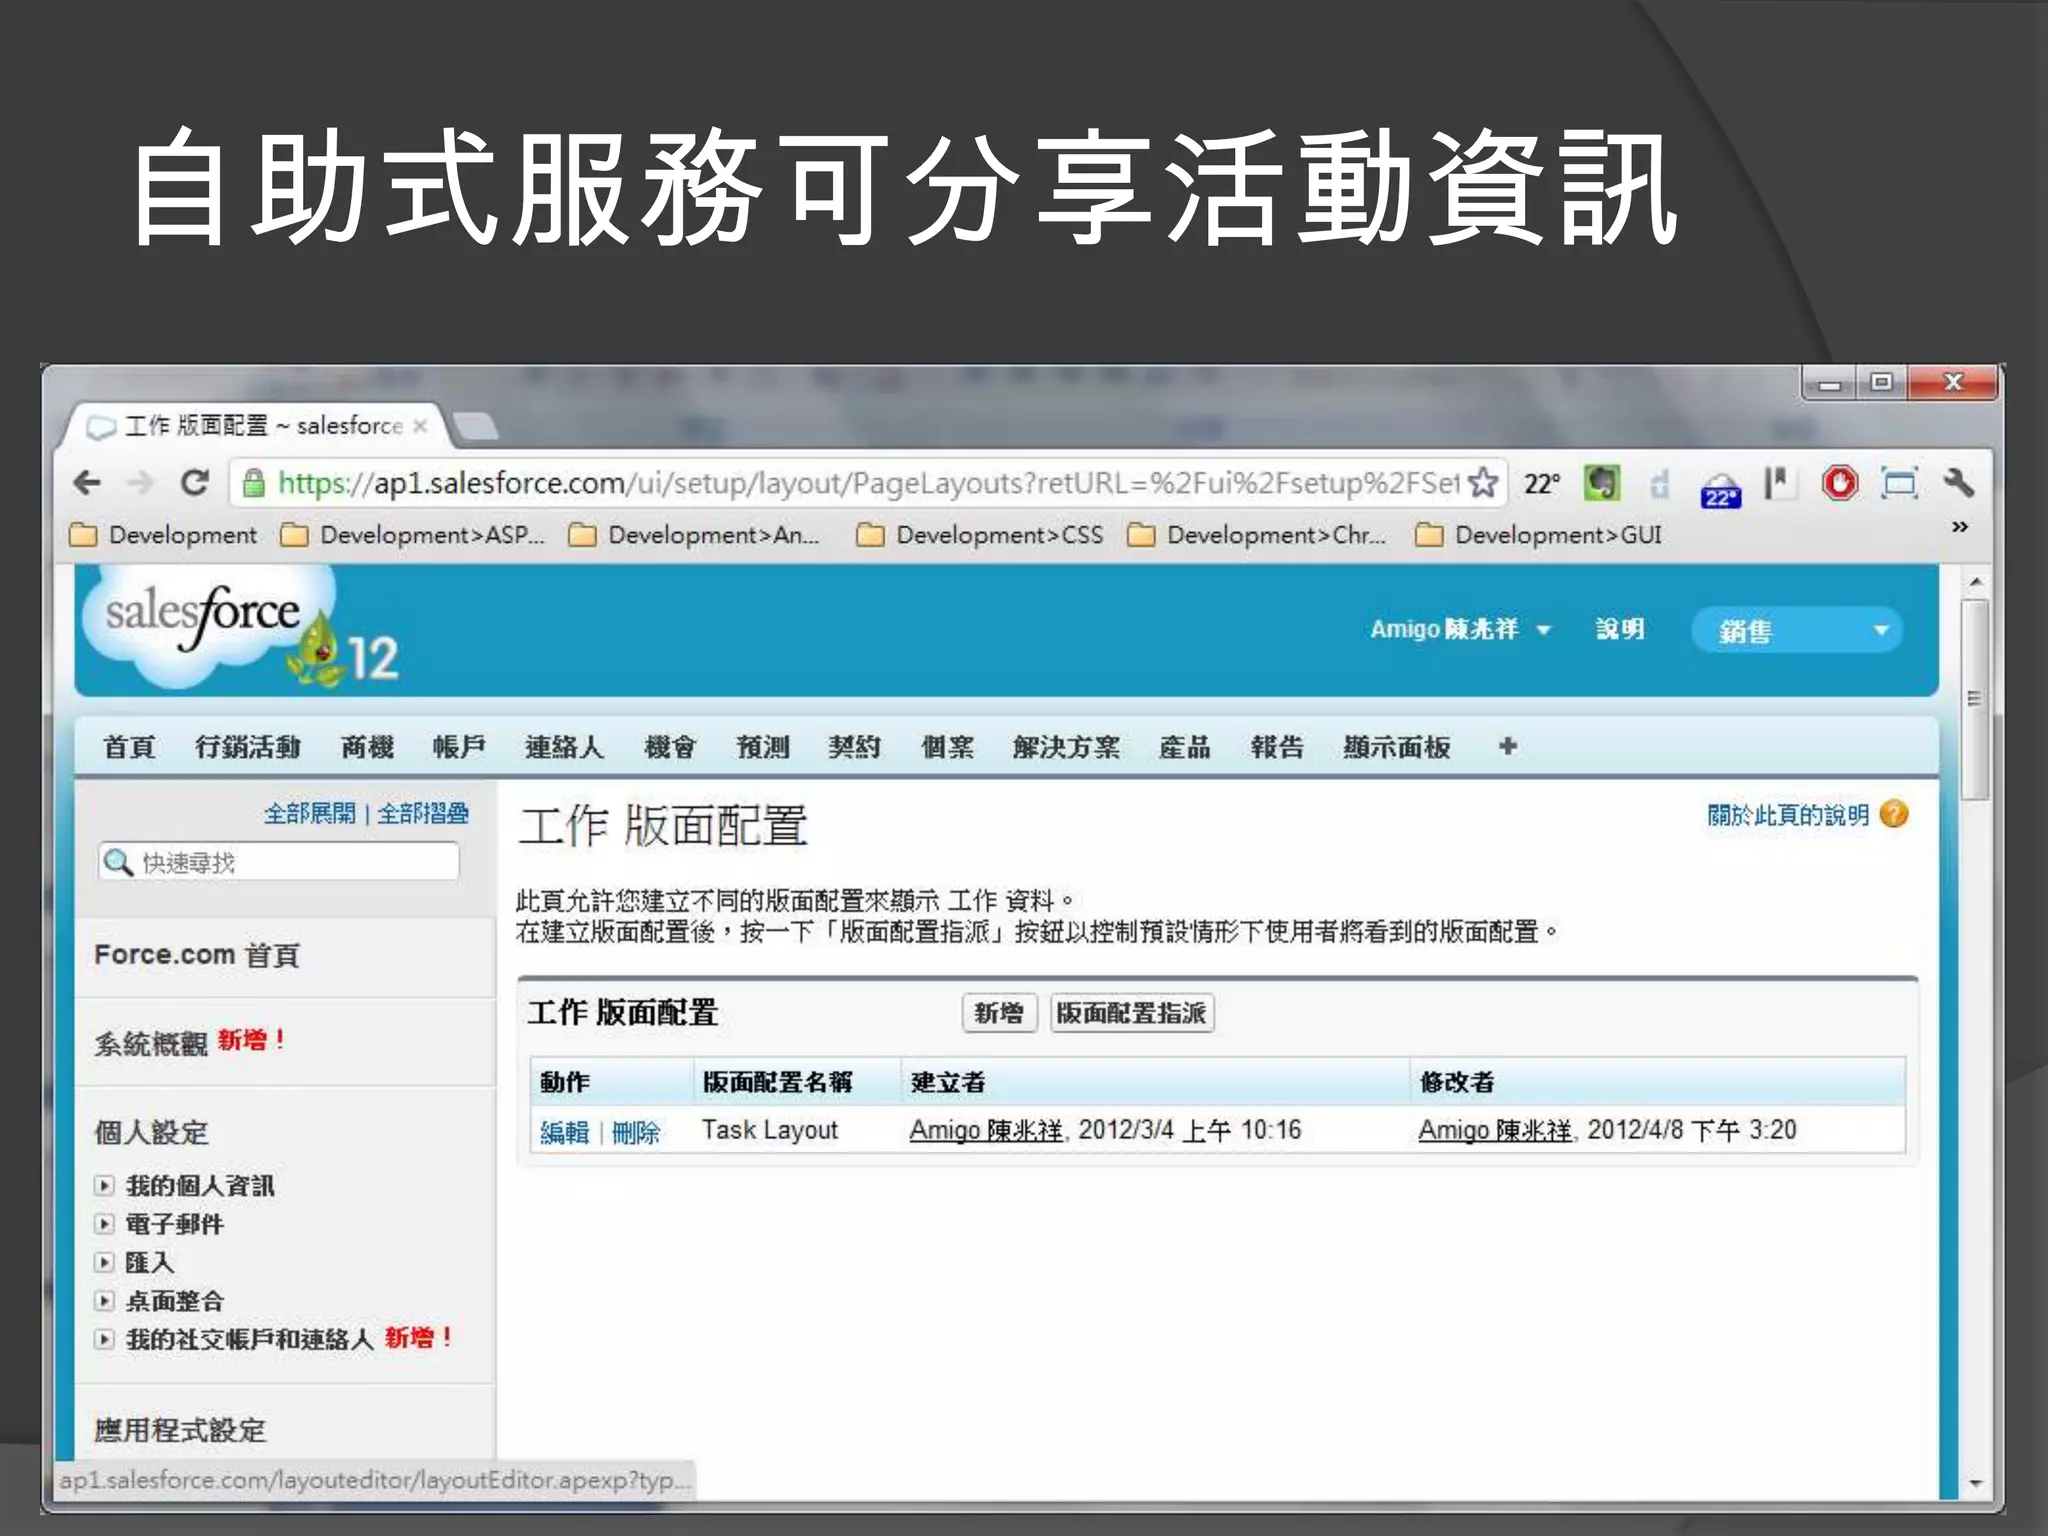Click the green SSL lock icon

coord(254,483)
